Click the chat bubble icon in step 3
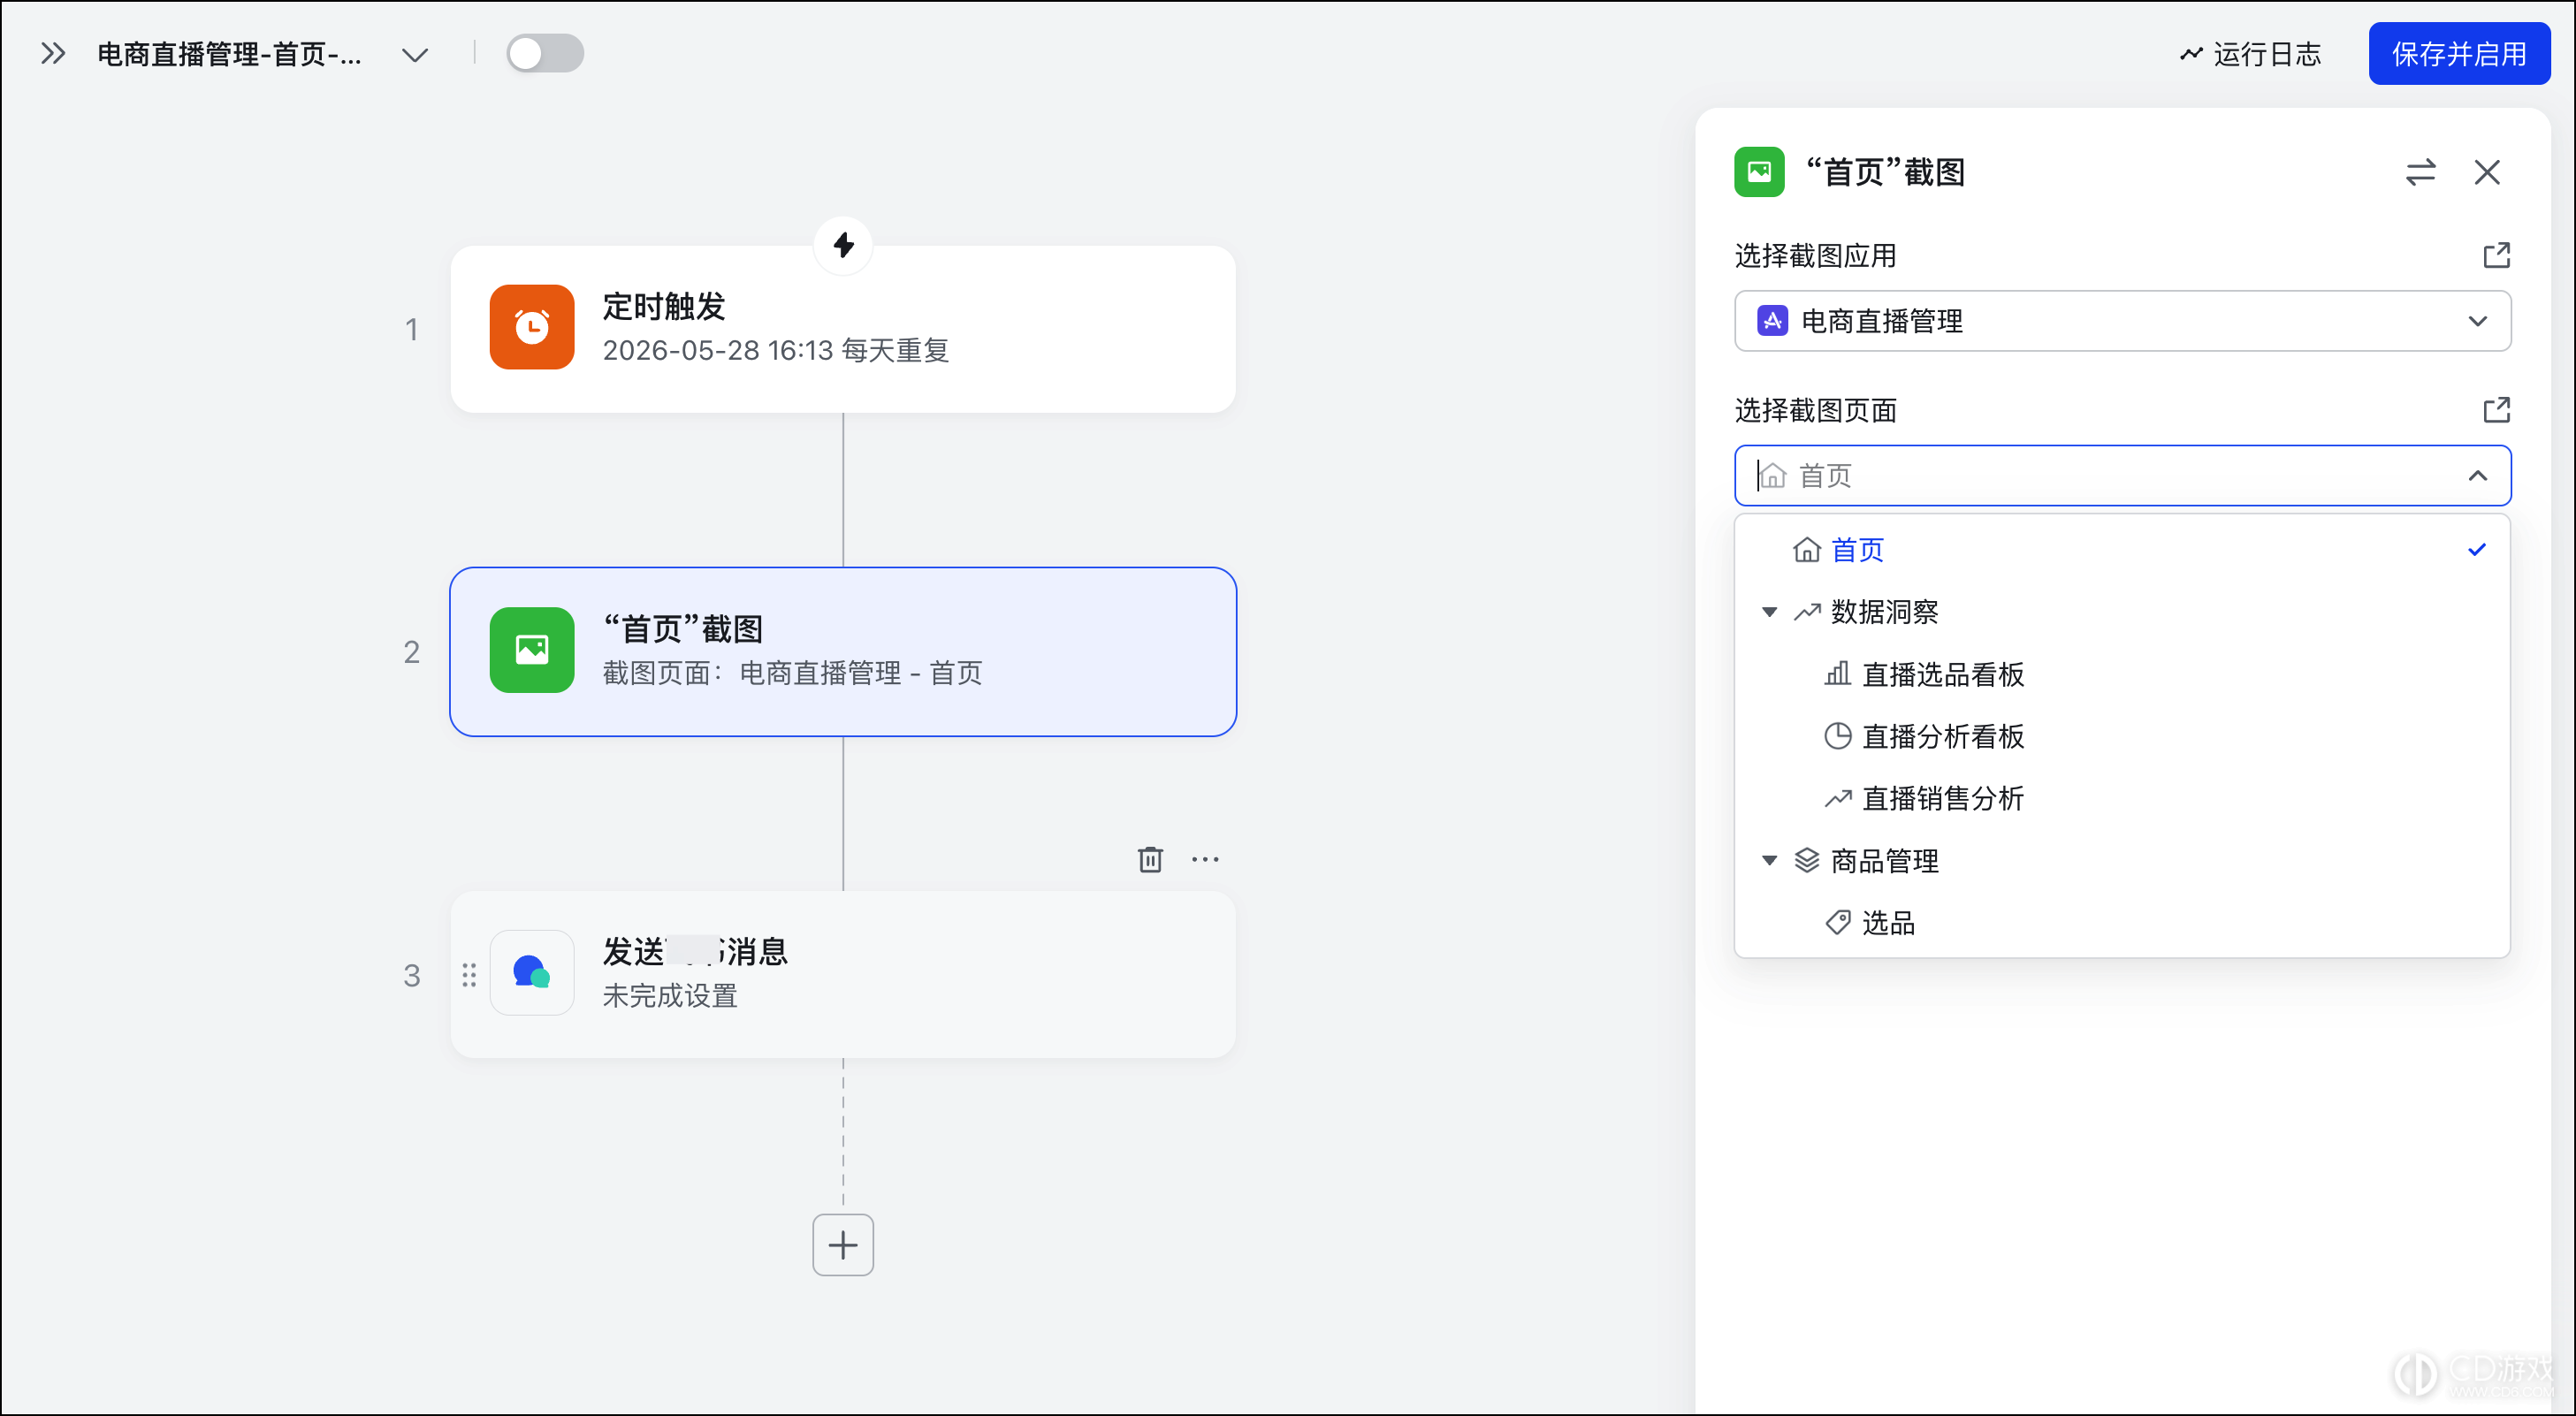The width and height of the screenshot is (2576, 1416). click(x=532, y=973)
